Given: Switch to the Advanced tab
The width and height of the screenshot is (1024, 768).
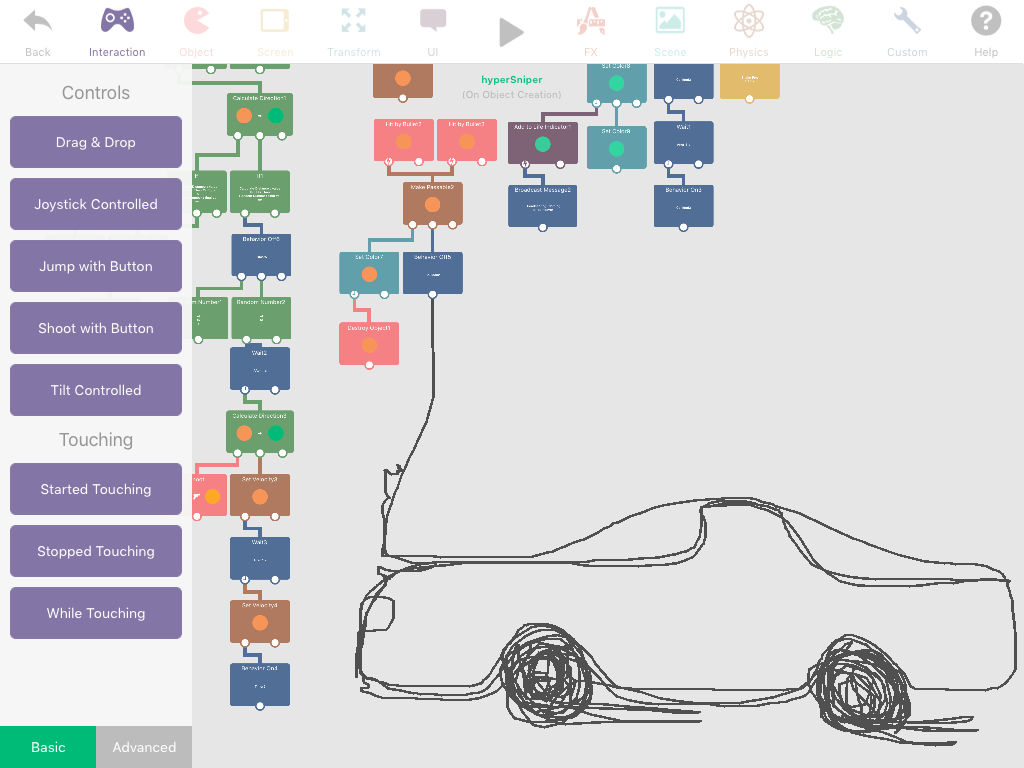Looking at the screenshot, I should click(x=144, y=747).
